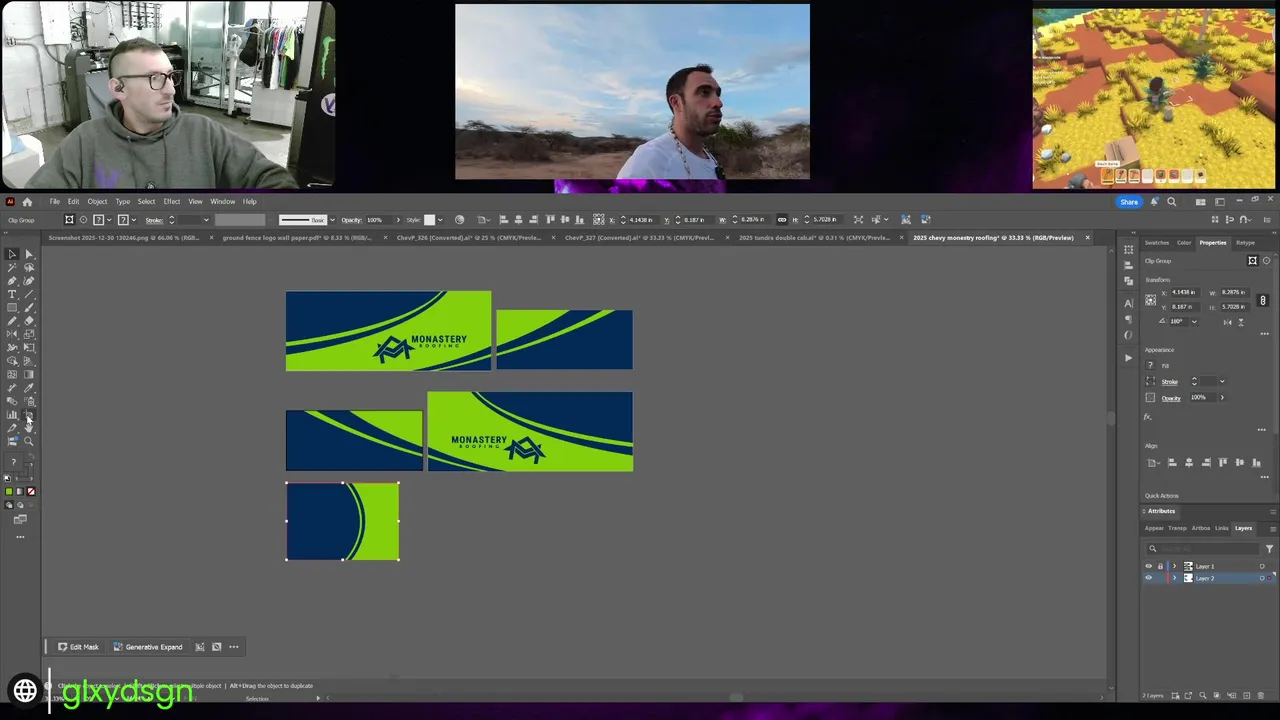Click the Layers search field
1280x720 pixels.
(1205, 548)
